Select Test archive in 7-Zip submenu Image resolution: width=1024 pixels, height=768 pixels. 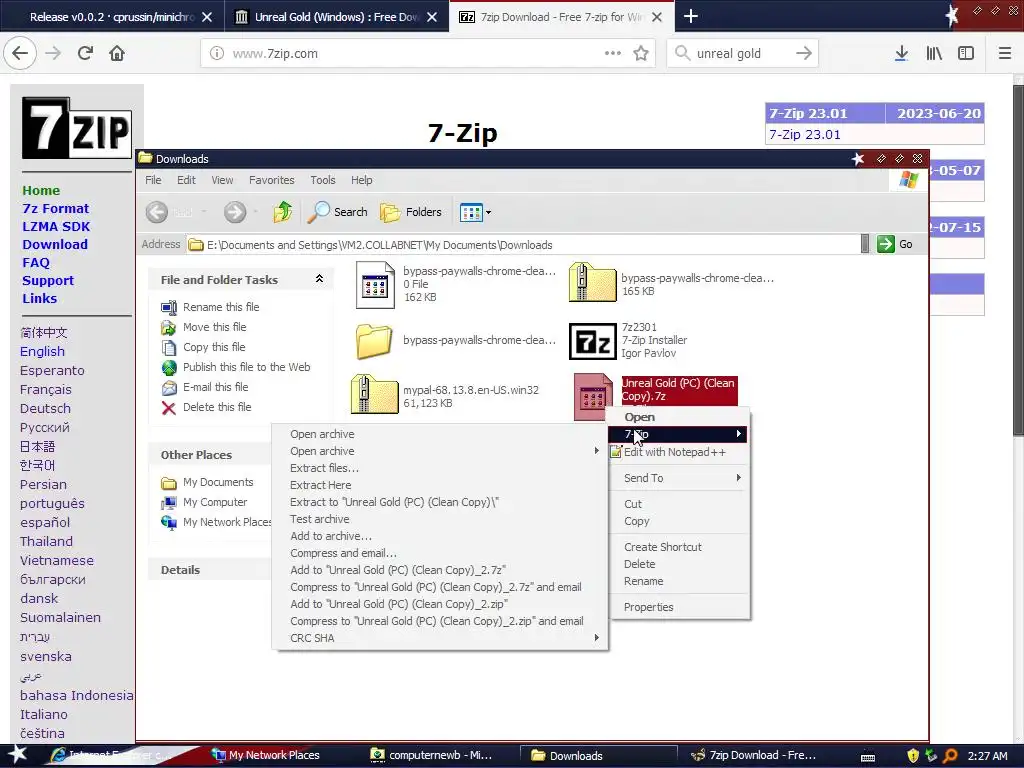[440, 519]
